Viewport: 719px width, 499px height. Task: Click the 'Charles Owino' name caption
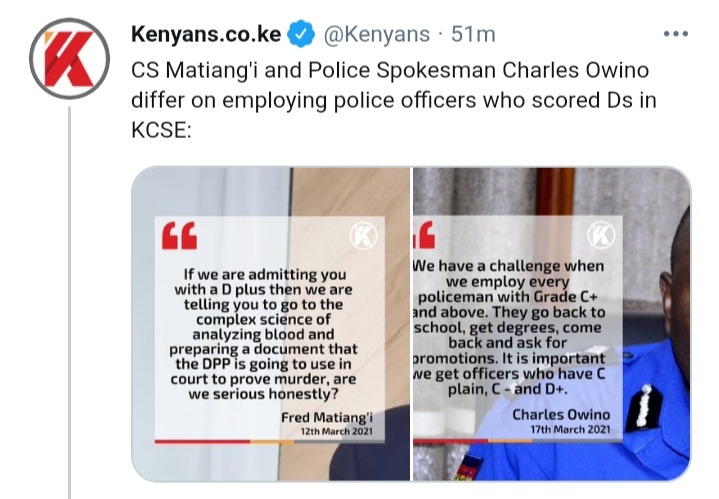561,415
